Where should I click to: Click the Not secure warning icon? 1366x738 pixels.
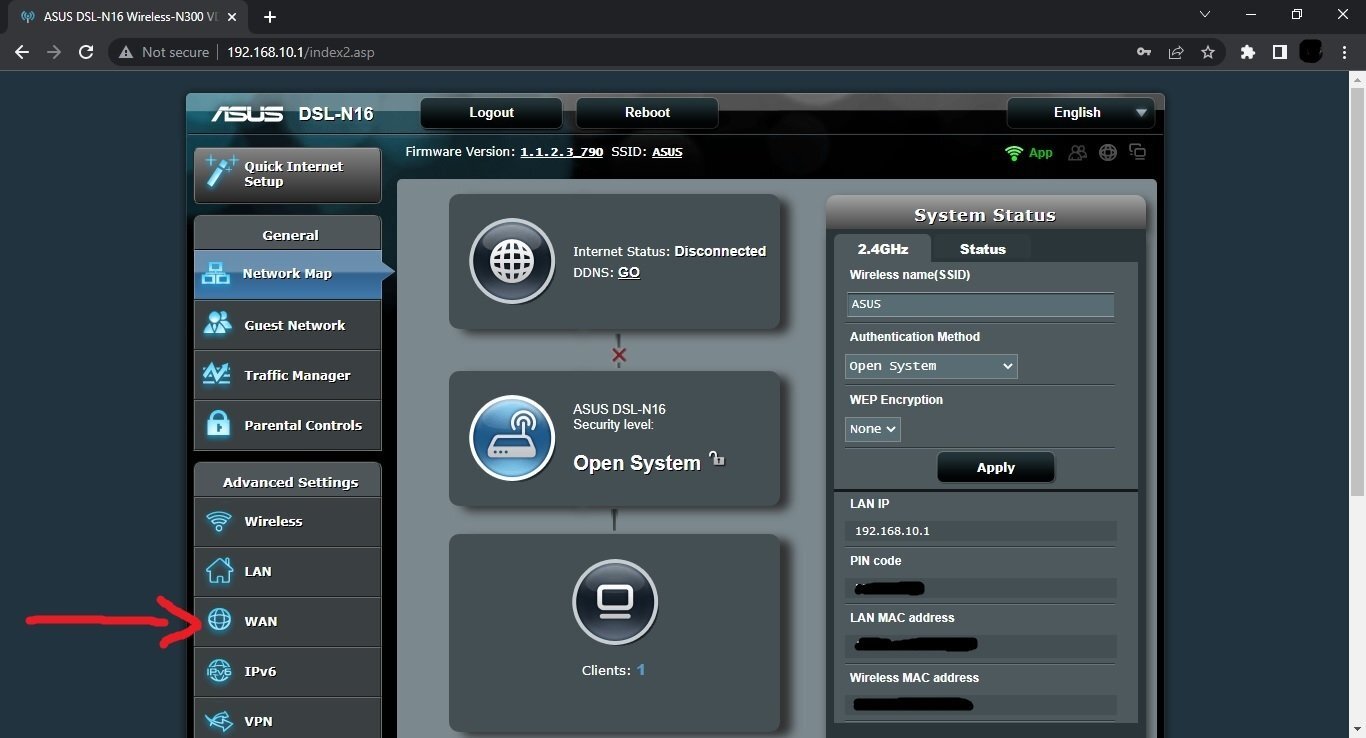click(126, 52)
